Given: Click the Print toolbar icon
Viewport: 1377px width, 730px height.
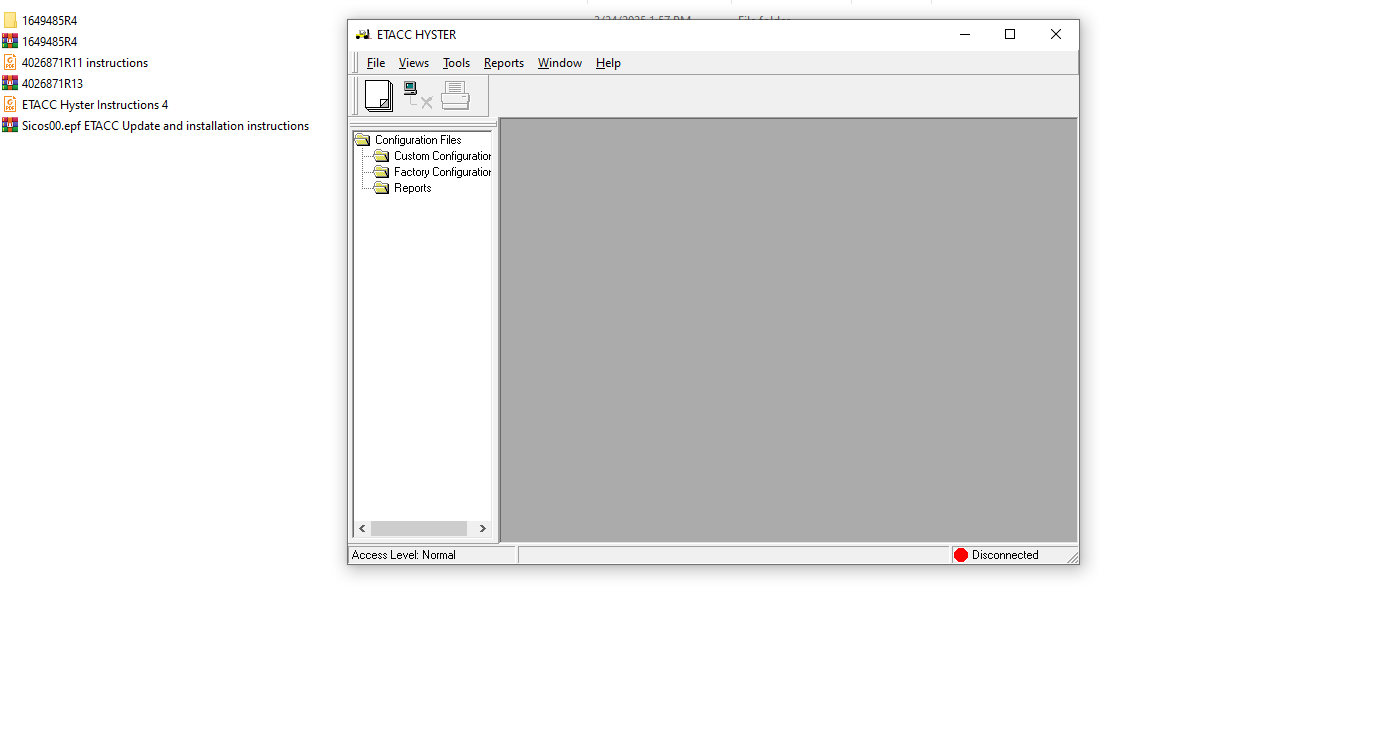Looking at the screenshot, I should coord(455,96).
